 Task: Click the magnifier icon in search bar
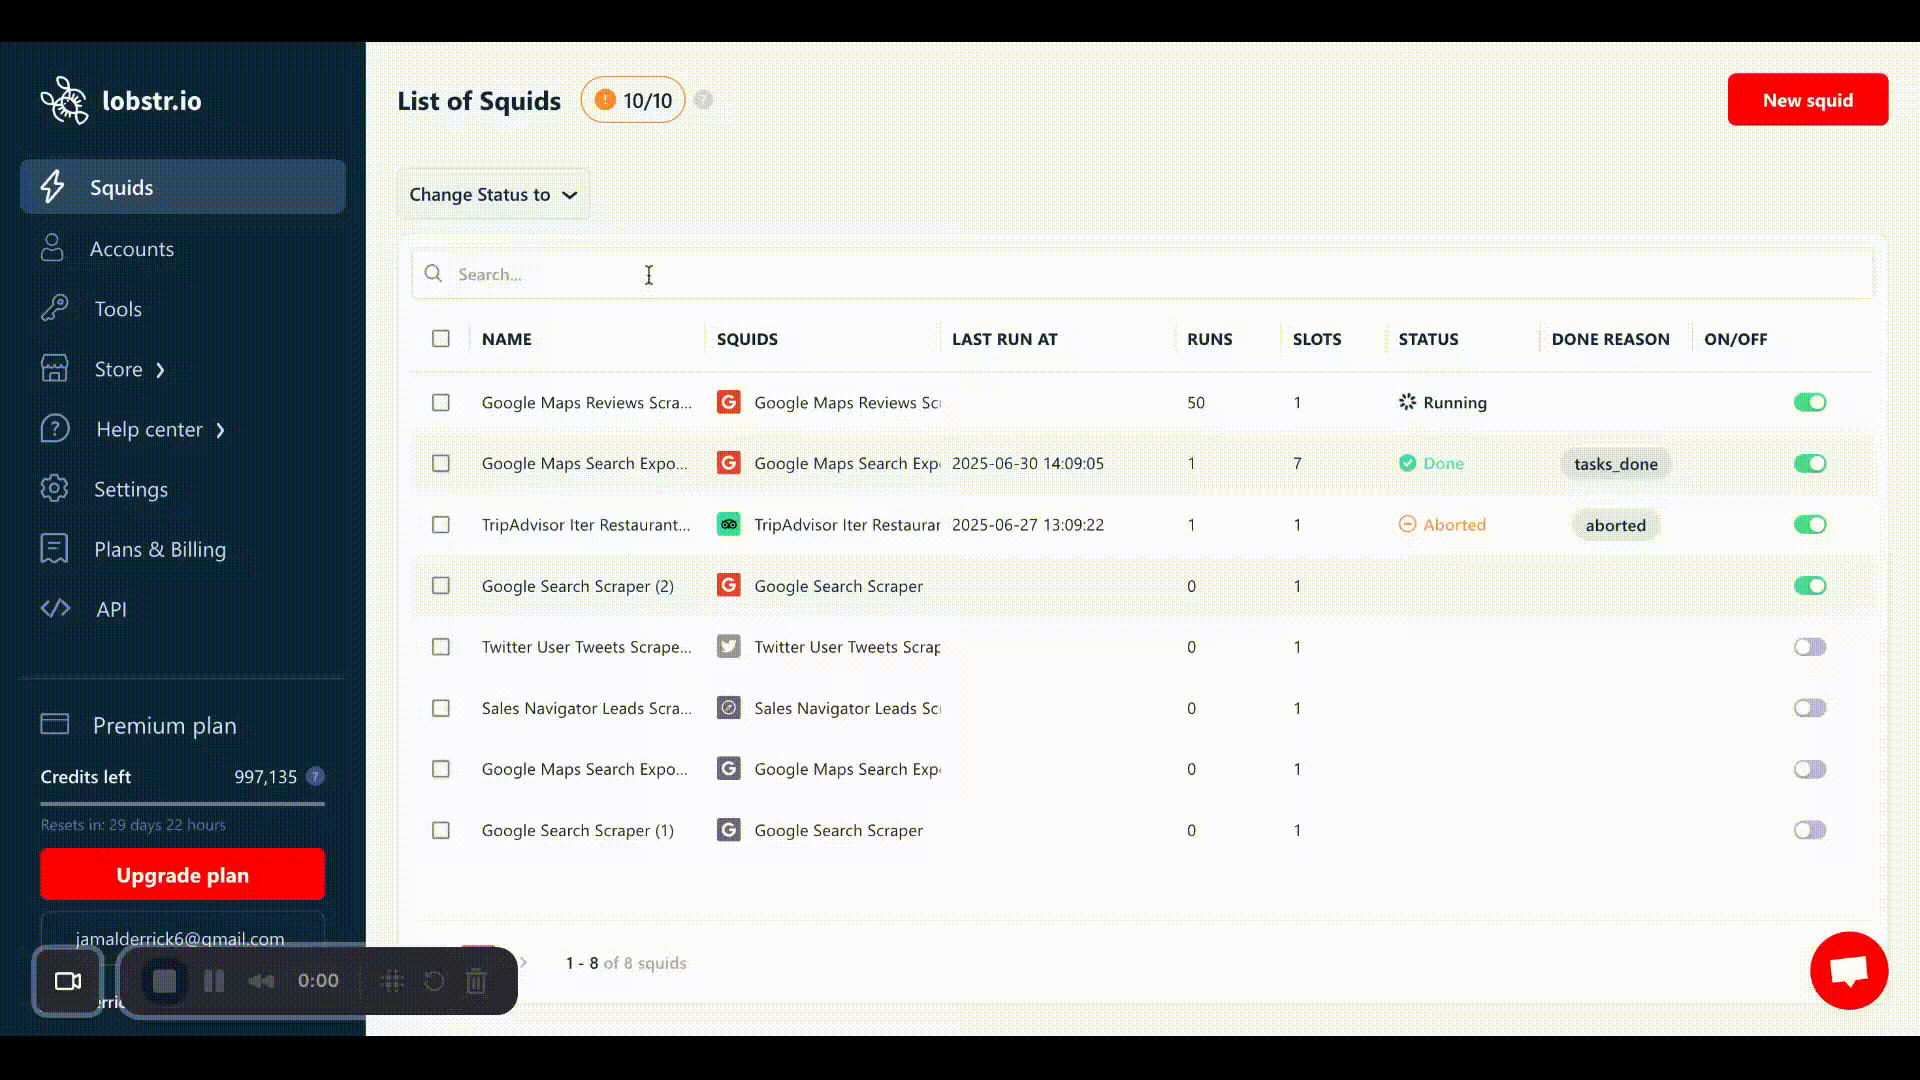[x=433, y=273]
